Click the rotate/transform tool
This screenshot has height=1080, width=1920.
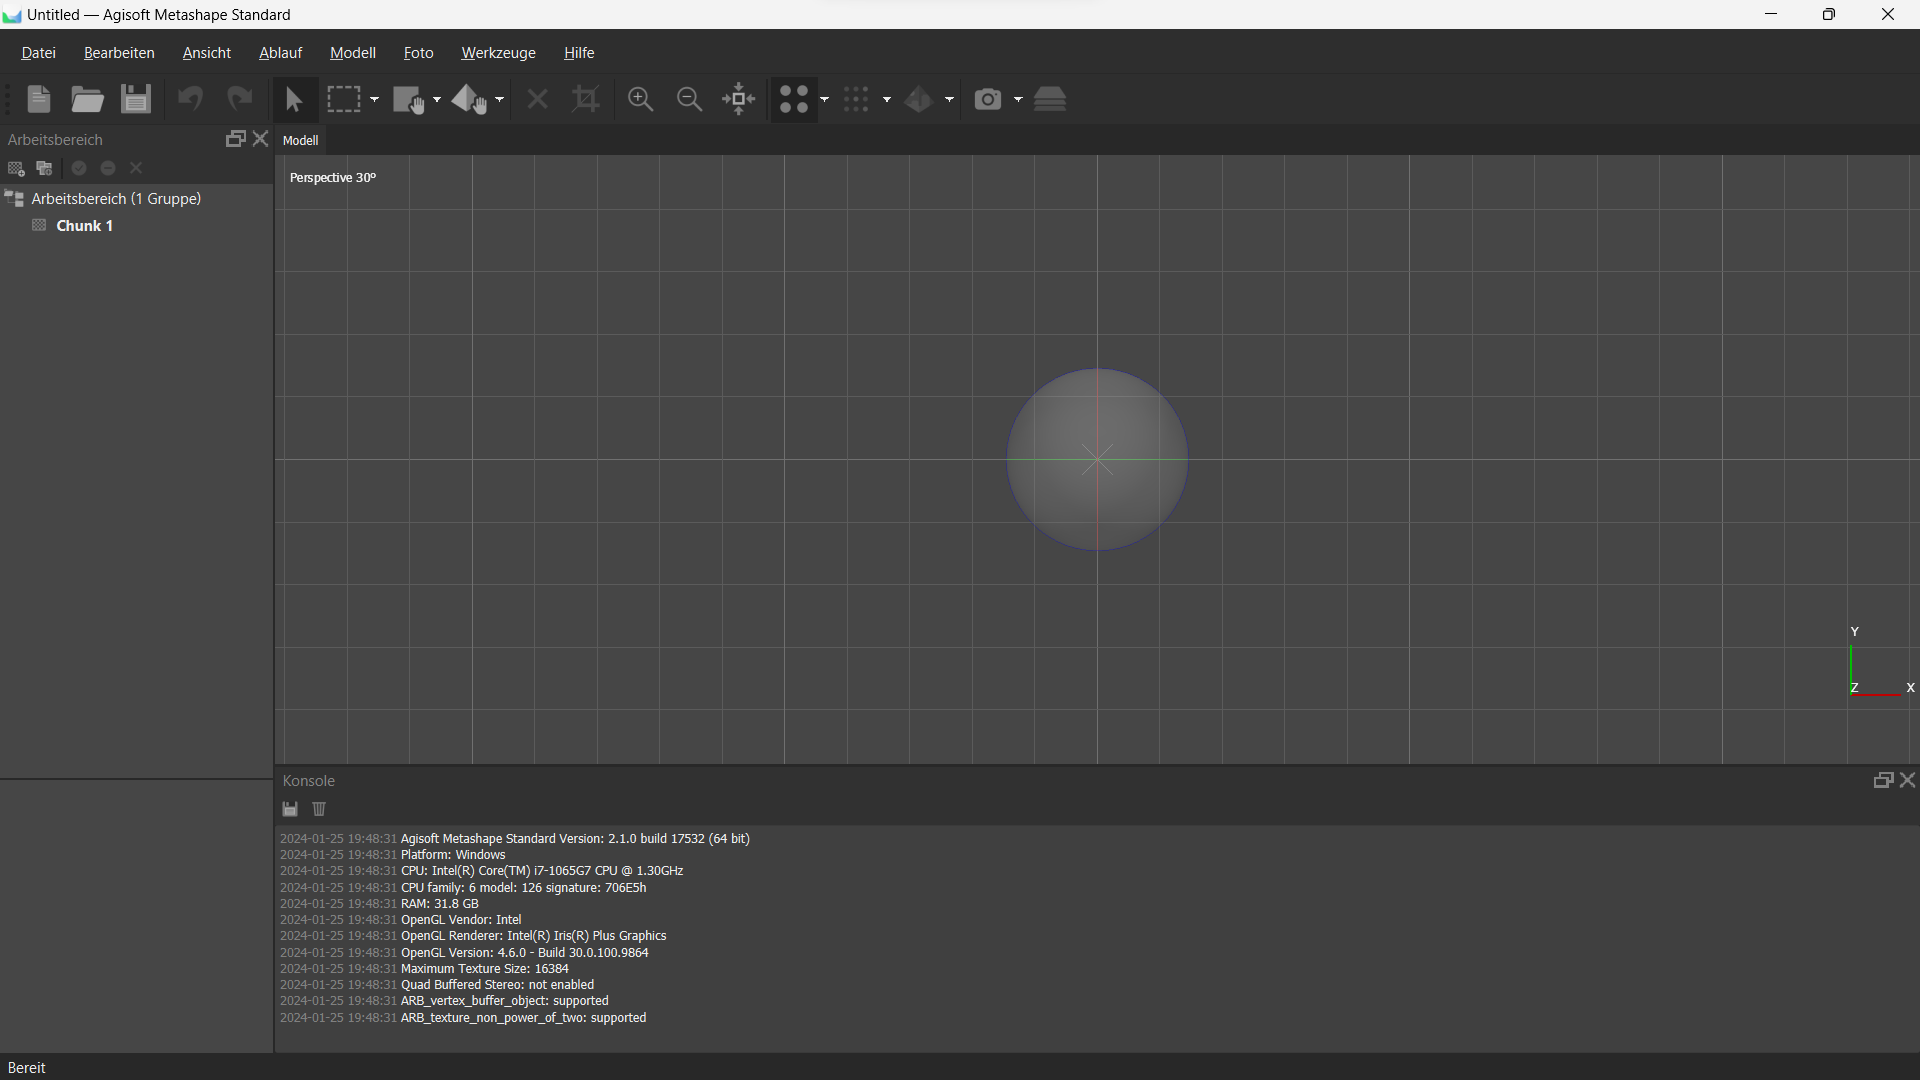tap(469, 99)
